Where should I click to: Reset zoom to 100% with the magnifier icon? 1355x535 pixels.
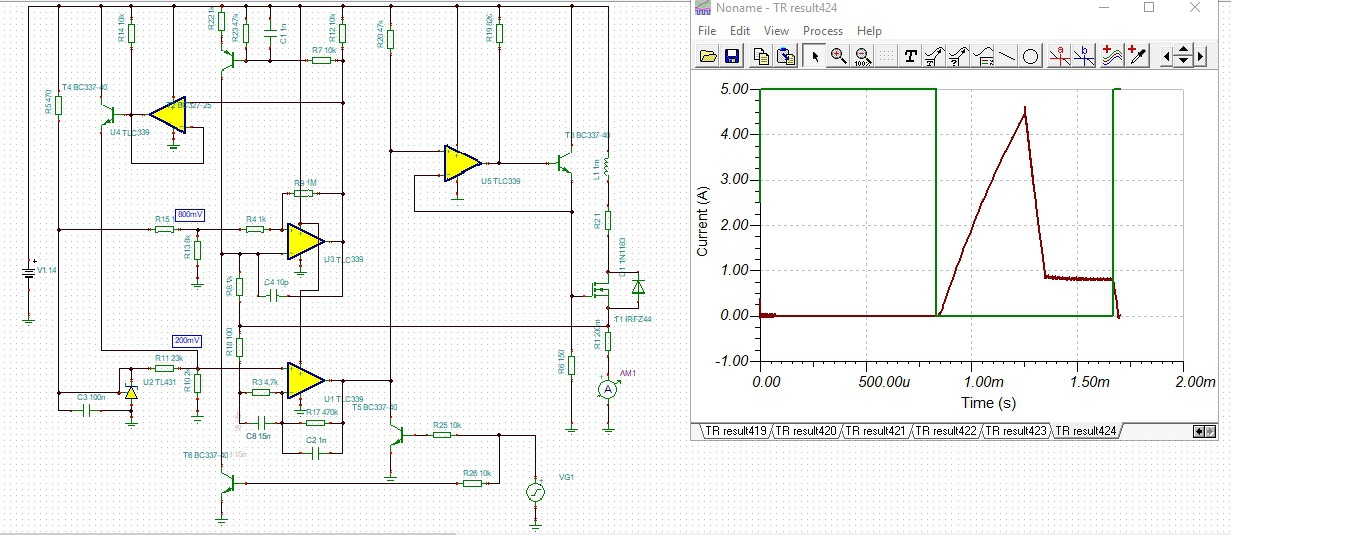point(862,56)
